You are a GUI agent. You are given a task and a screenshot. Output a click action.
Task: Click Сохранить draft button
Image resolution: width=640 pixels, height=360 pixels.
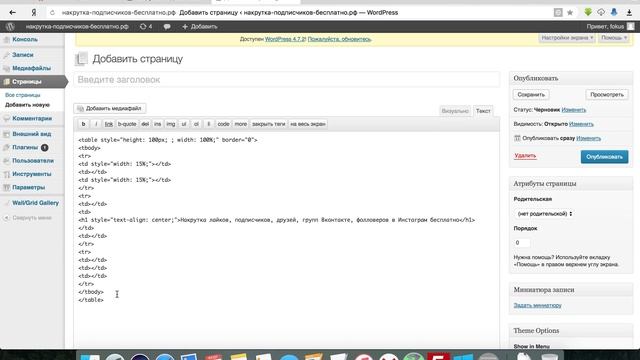pos(531,95)
